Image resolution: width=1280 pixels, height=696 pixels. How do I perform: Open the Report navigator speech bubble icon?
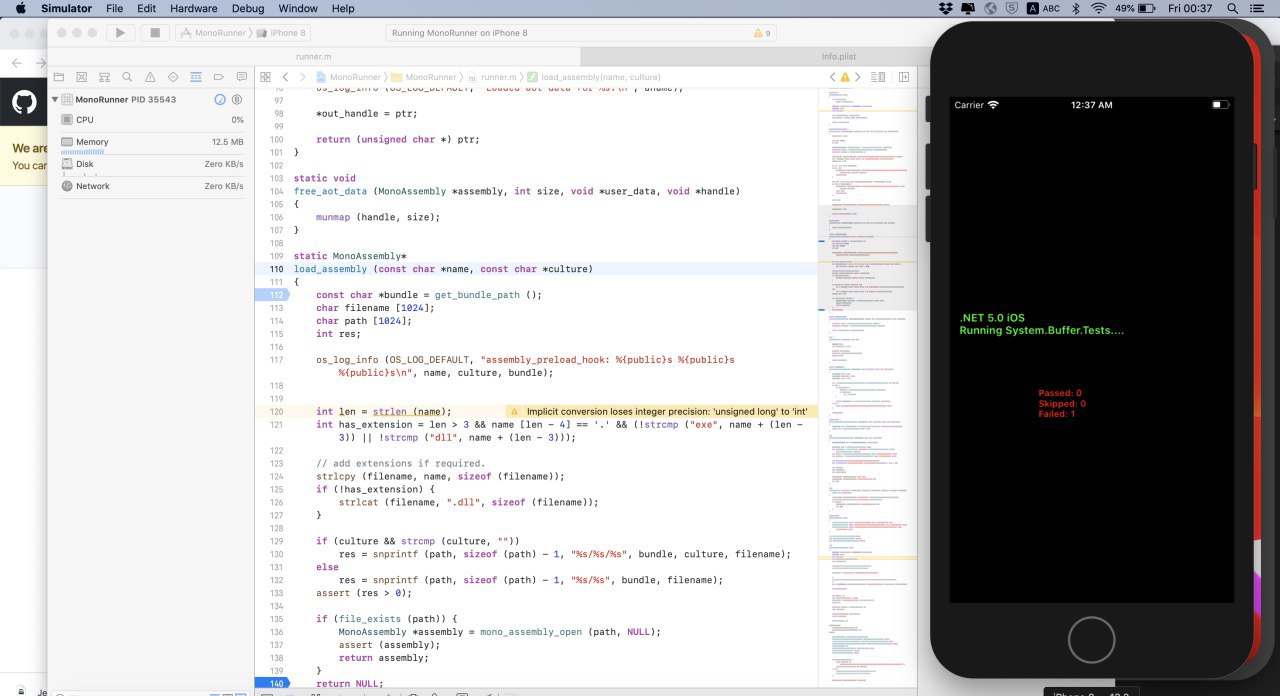click(x=241, y=77)
